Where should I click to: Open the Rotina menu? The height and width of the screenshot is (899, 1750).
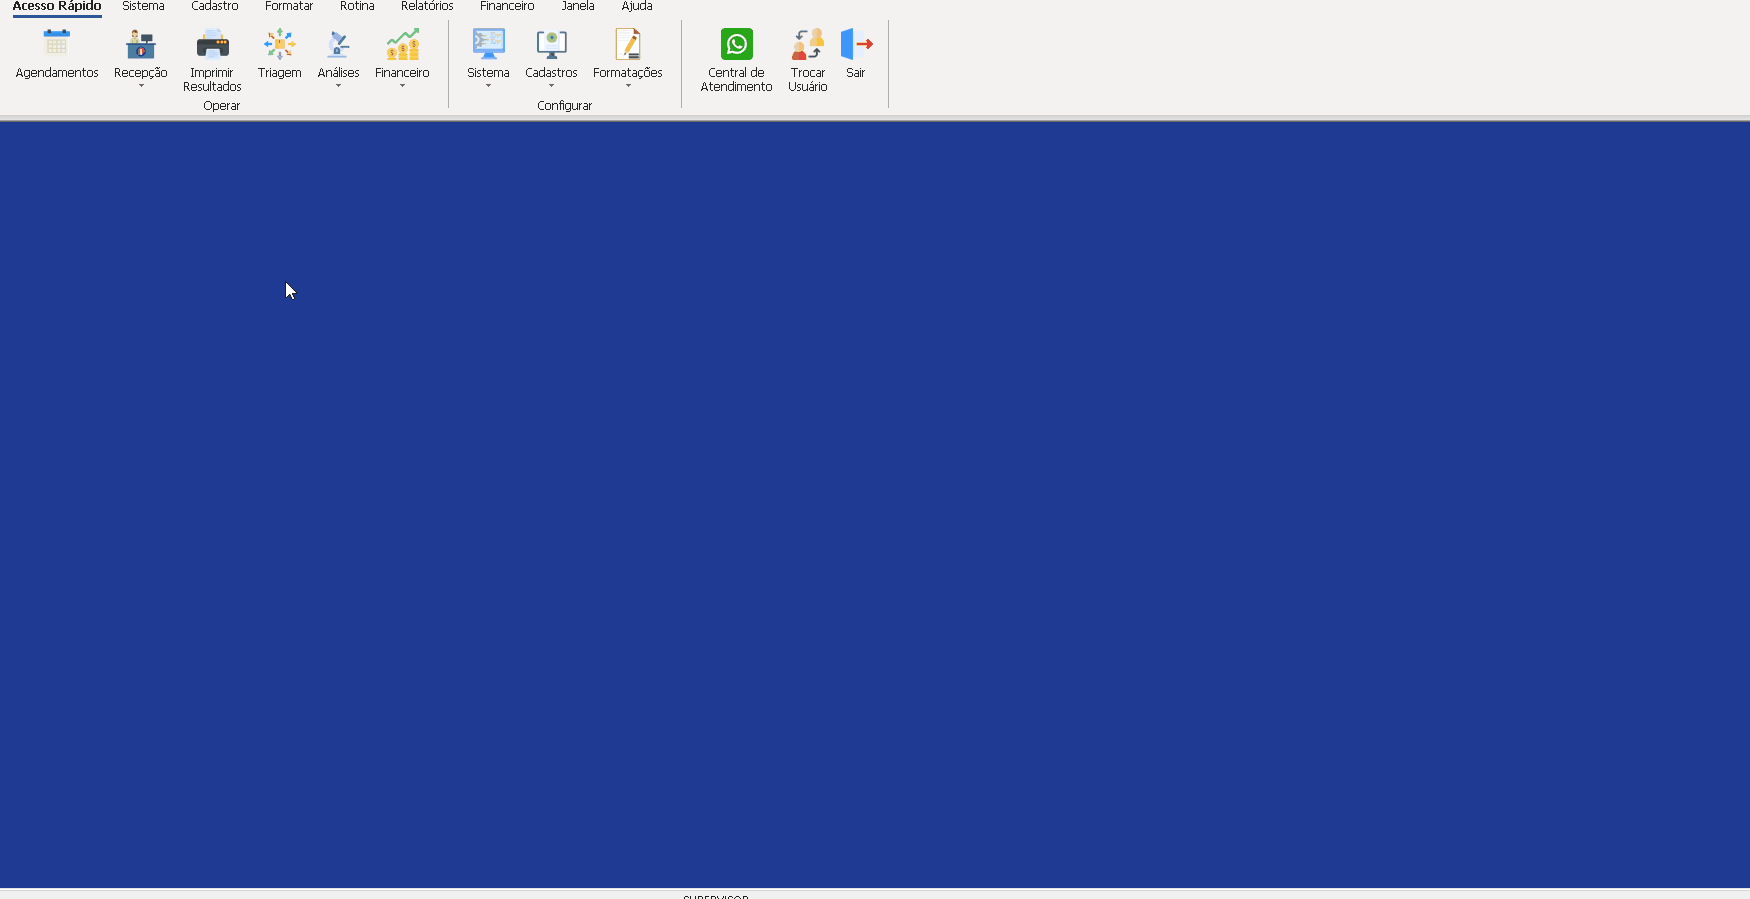click(x=357, y=6)
